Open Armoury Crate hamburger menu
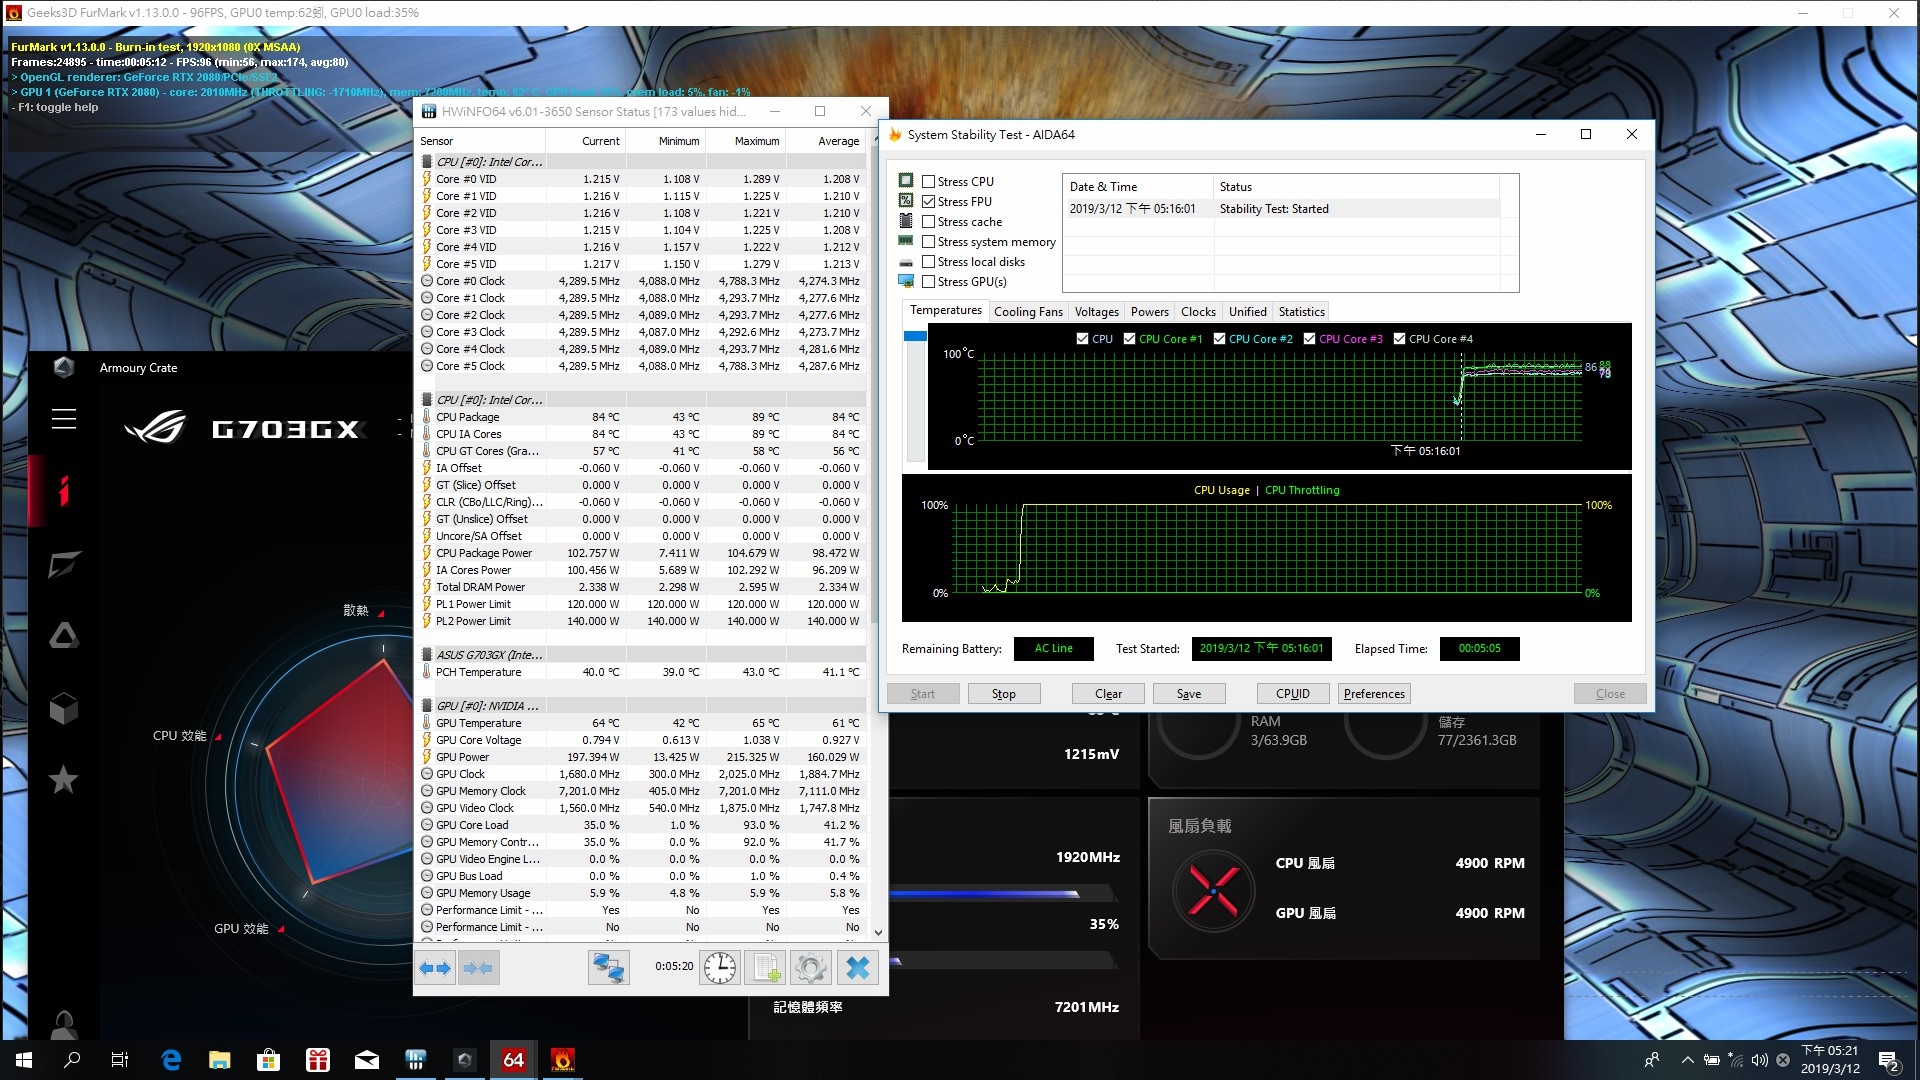 click(64, 419)
